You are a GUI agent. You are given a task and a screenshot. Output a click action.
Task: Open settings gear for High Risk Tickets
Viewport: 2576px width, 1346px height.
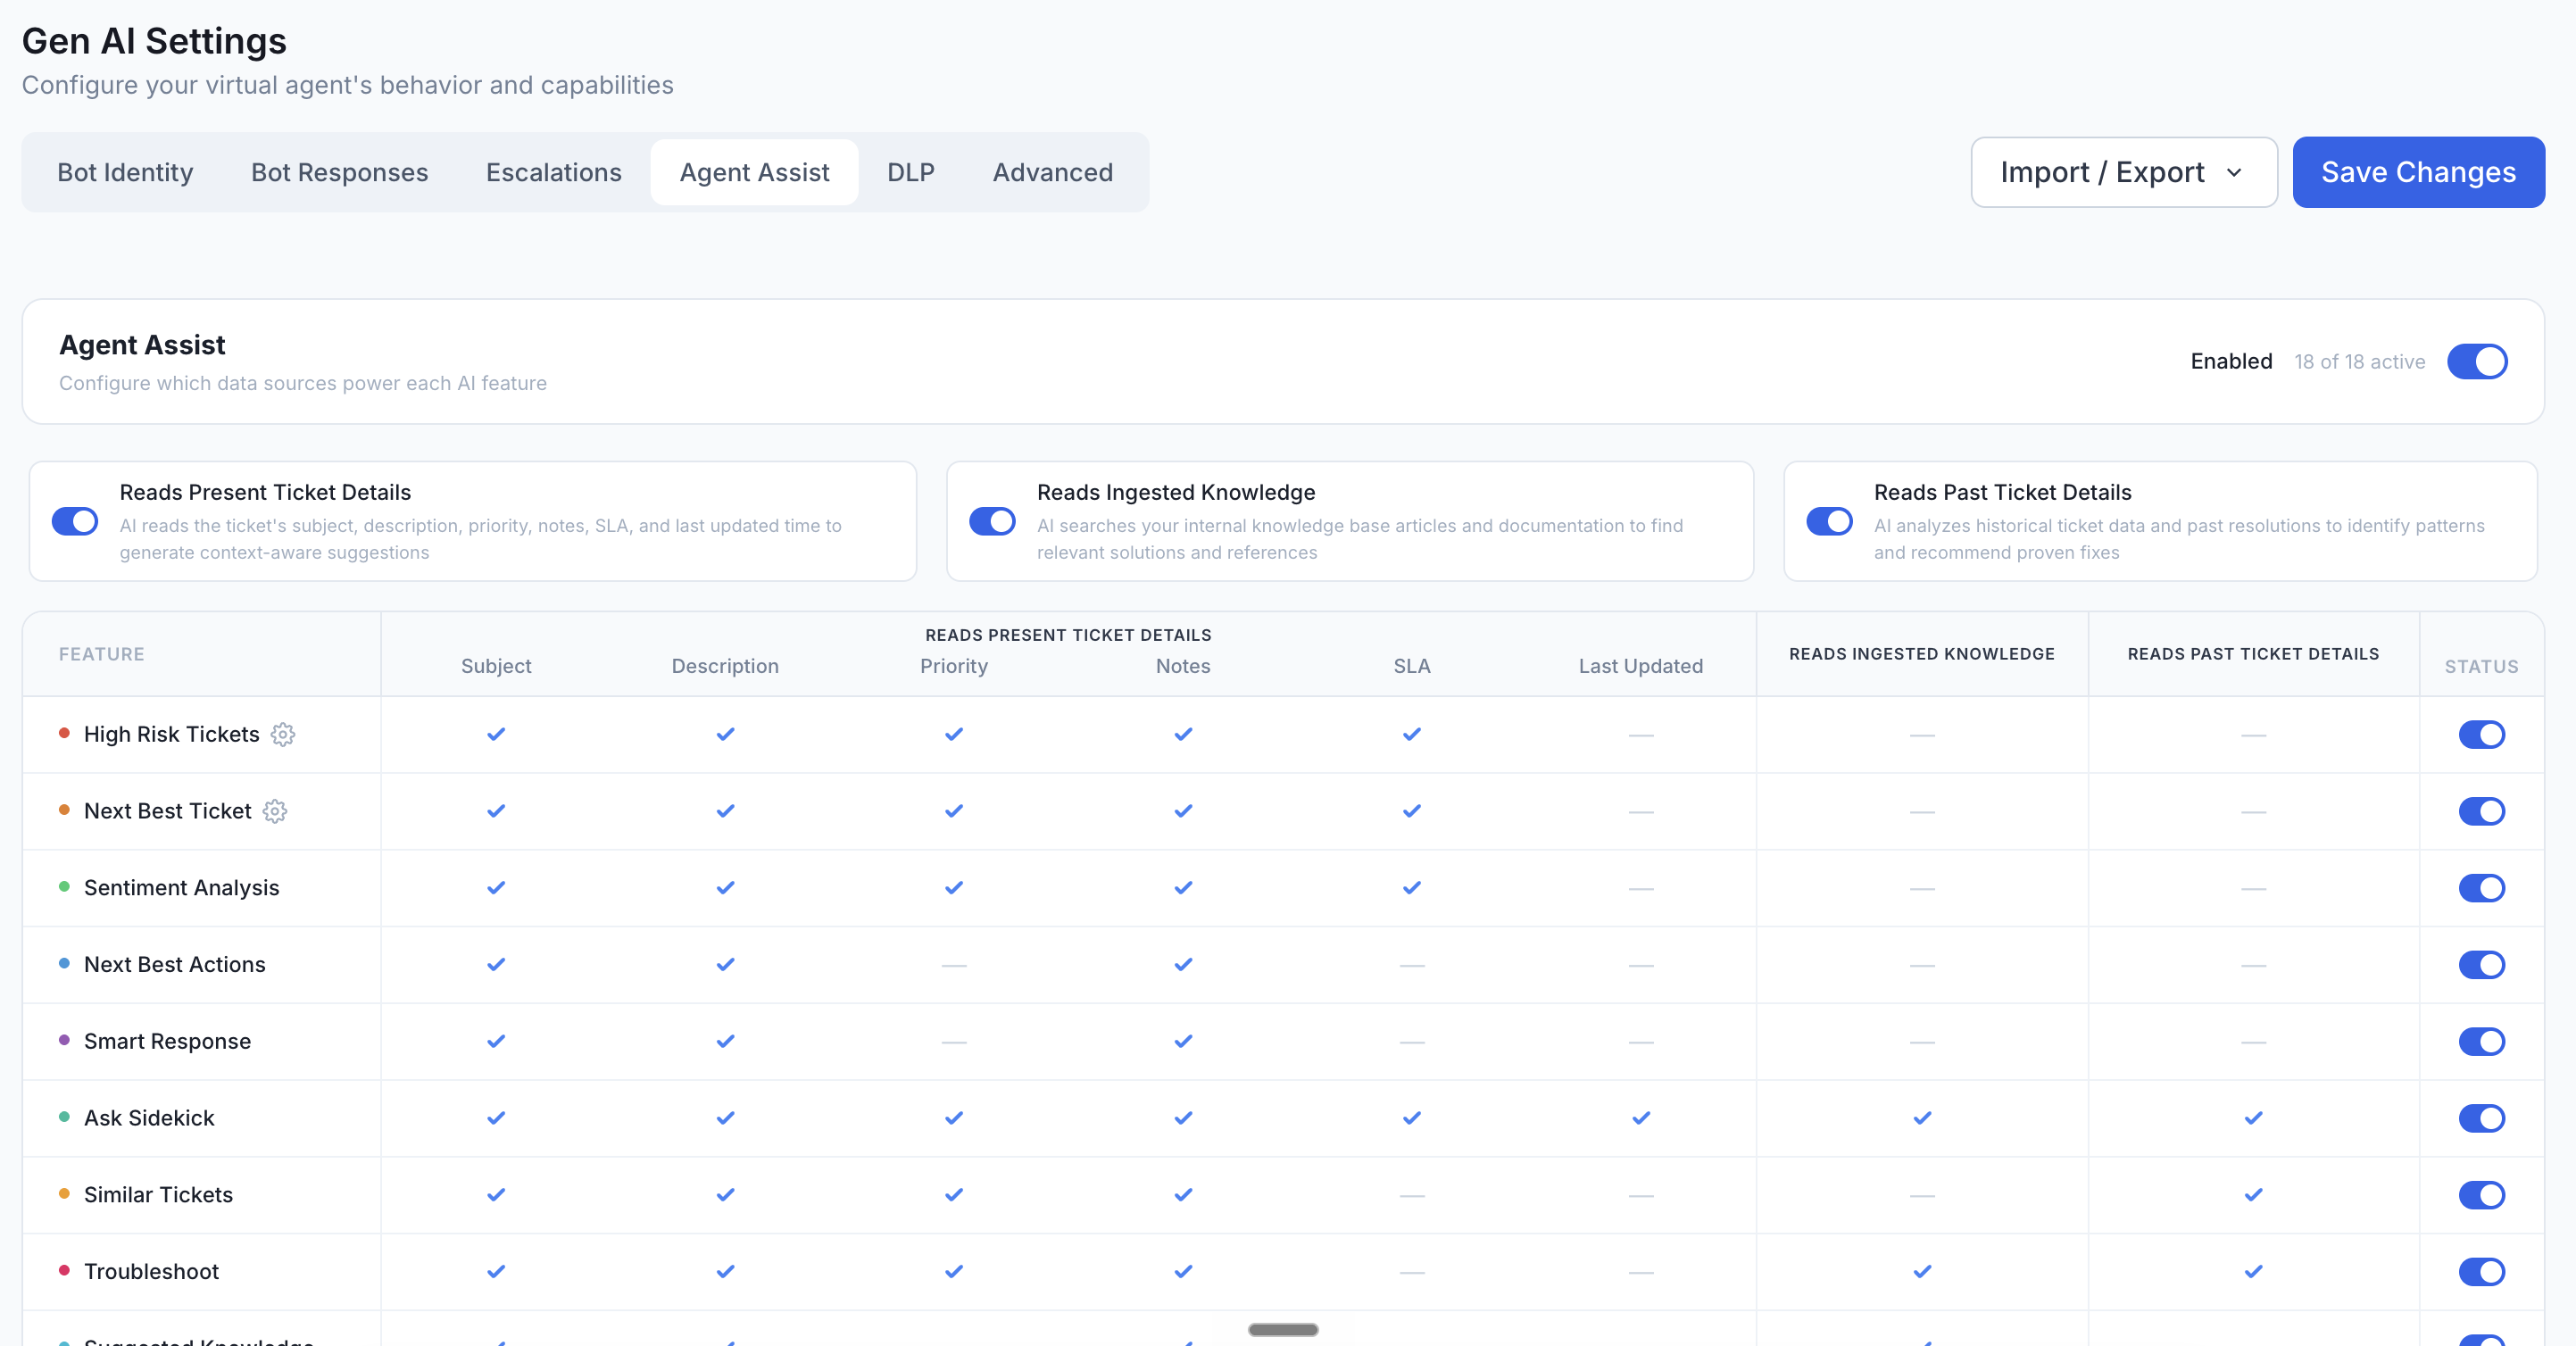pos(283,734)
